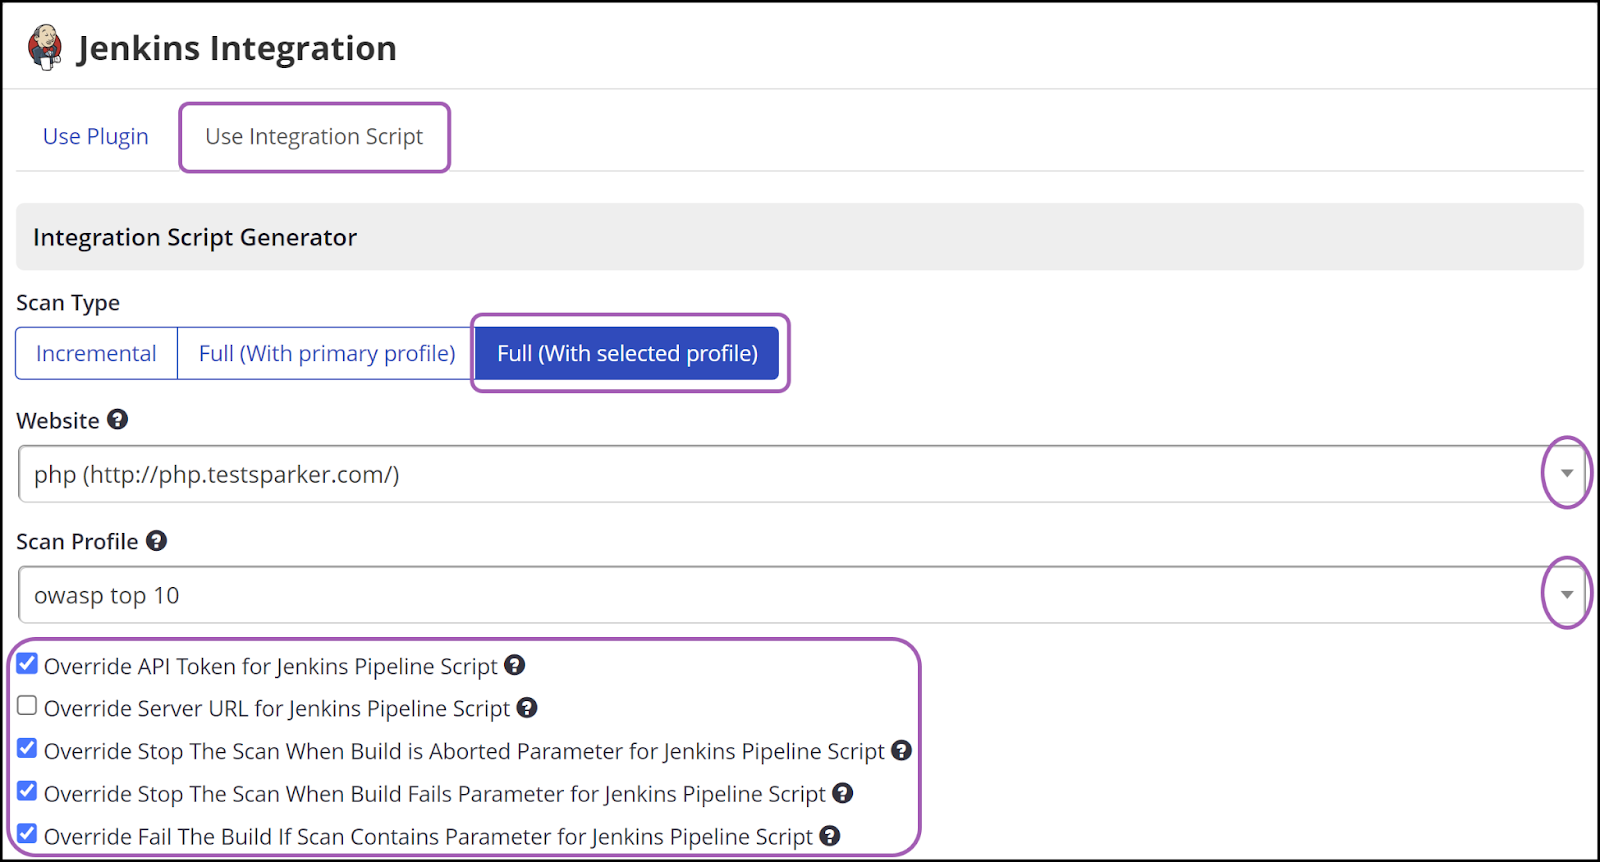Select Full scan with primary profile
The width and height of the screenshot is (1600, 862).
[327, 353]
